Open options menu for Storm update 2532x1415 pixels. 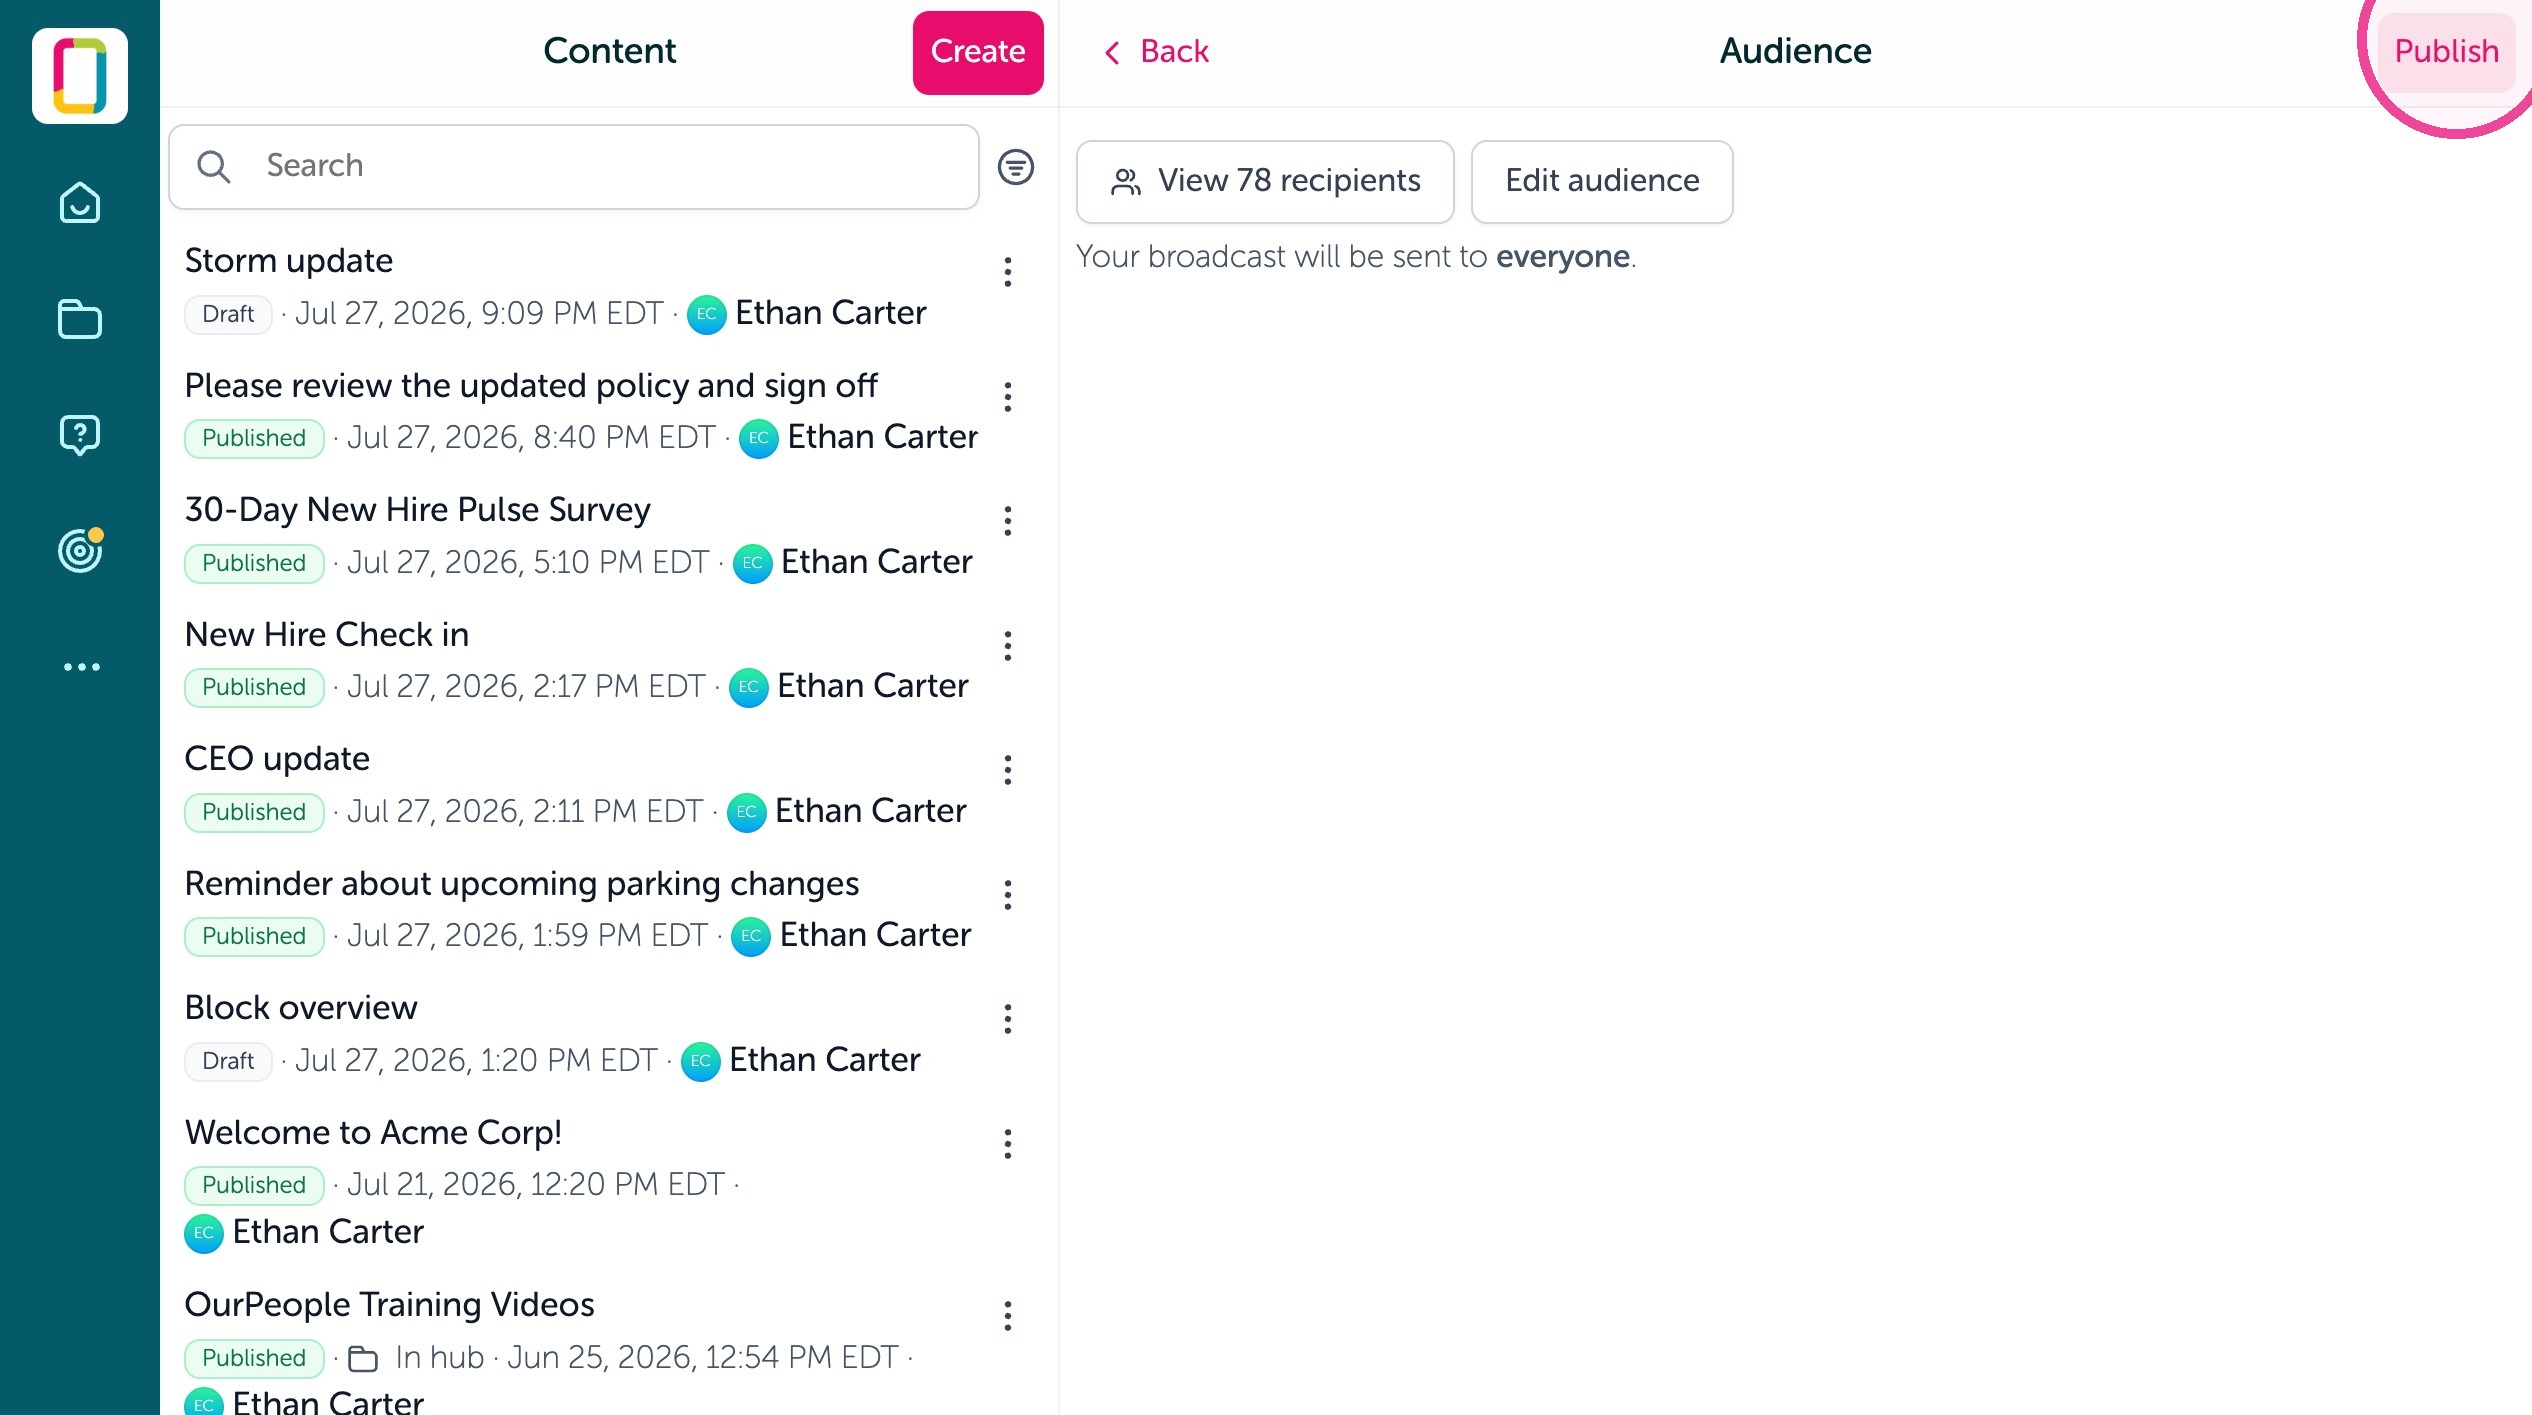(x=1007, y=272)
